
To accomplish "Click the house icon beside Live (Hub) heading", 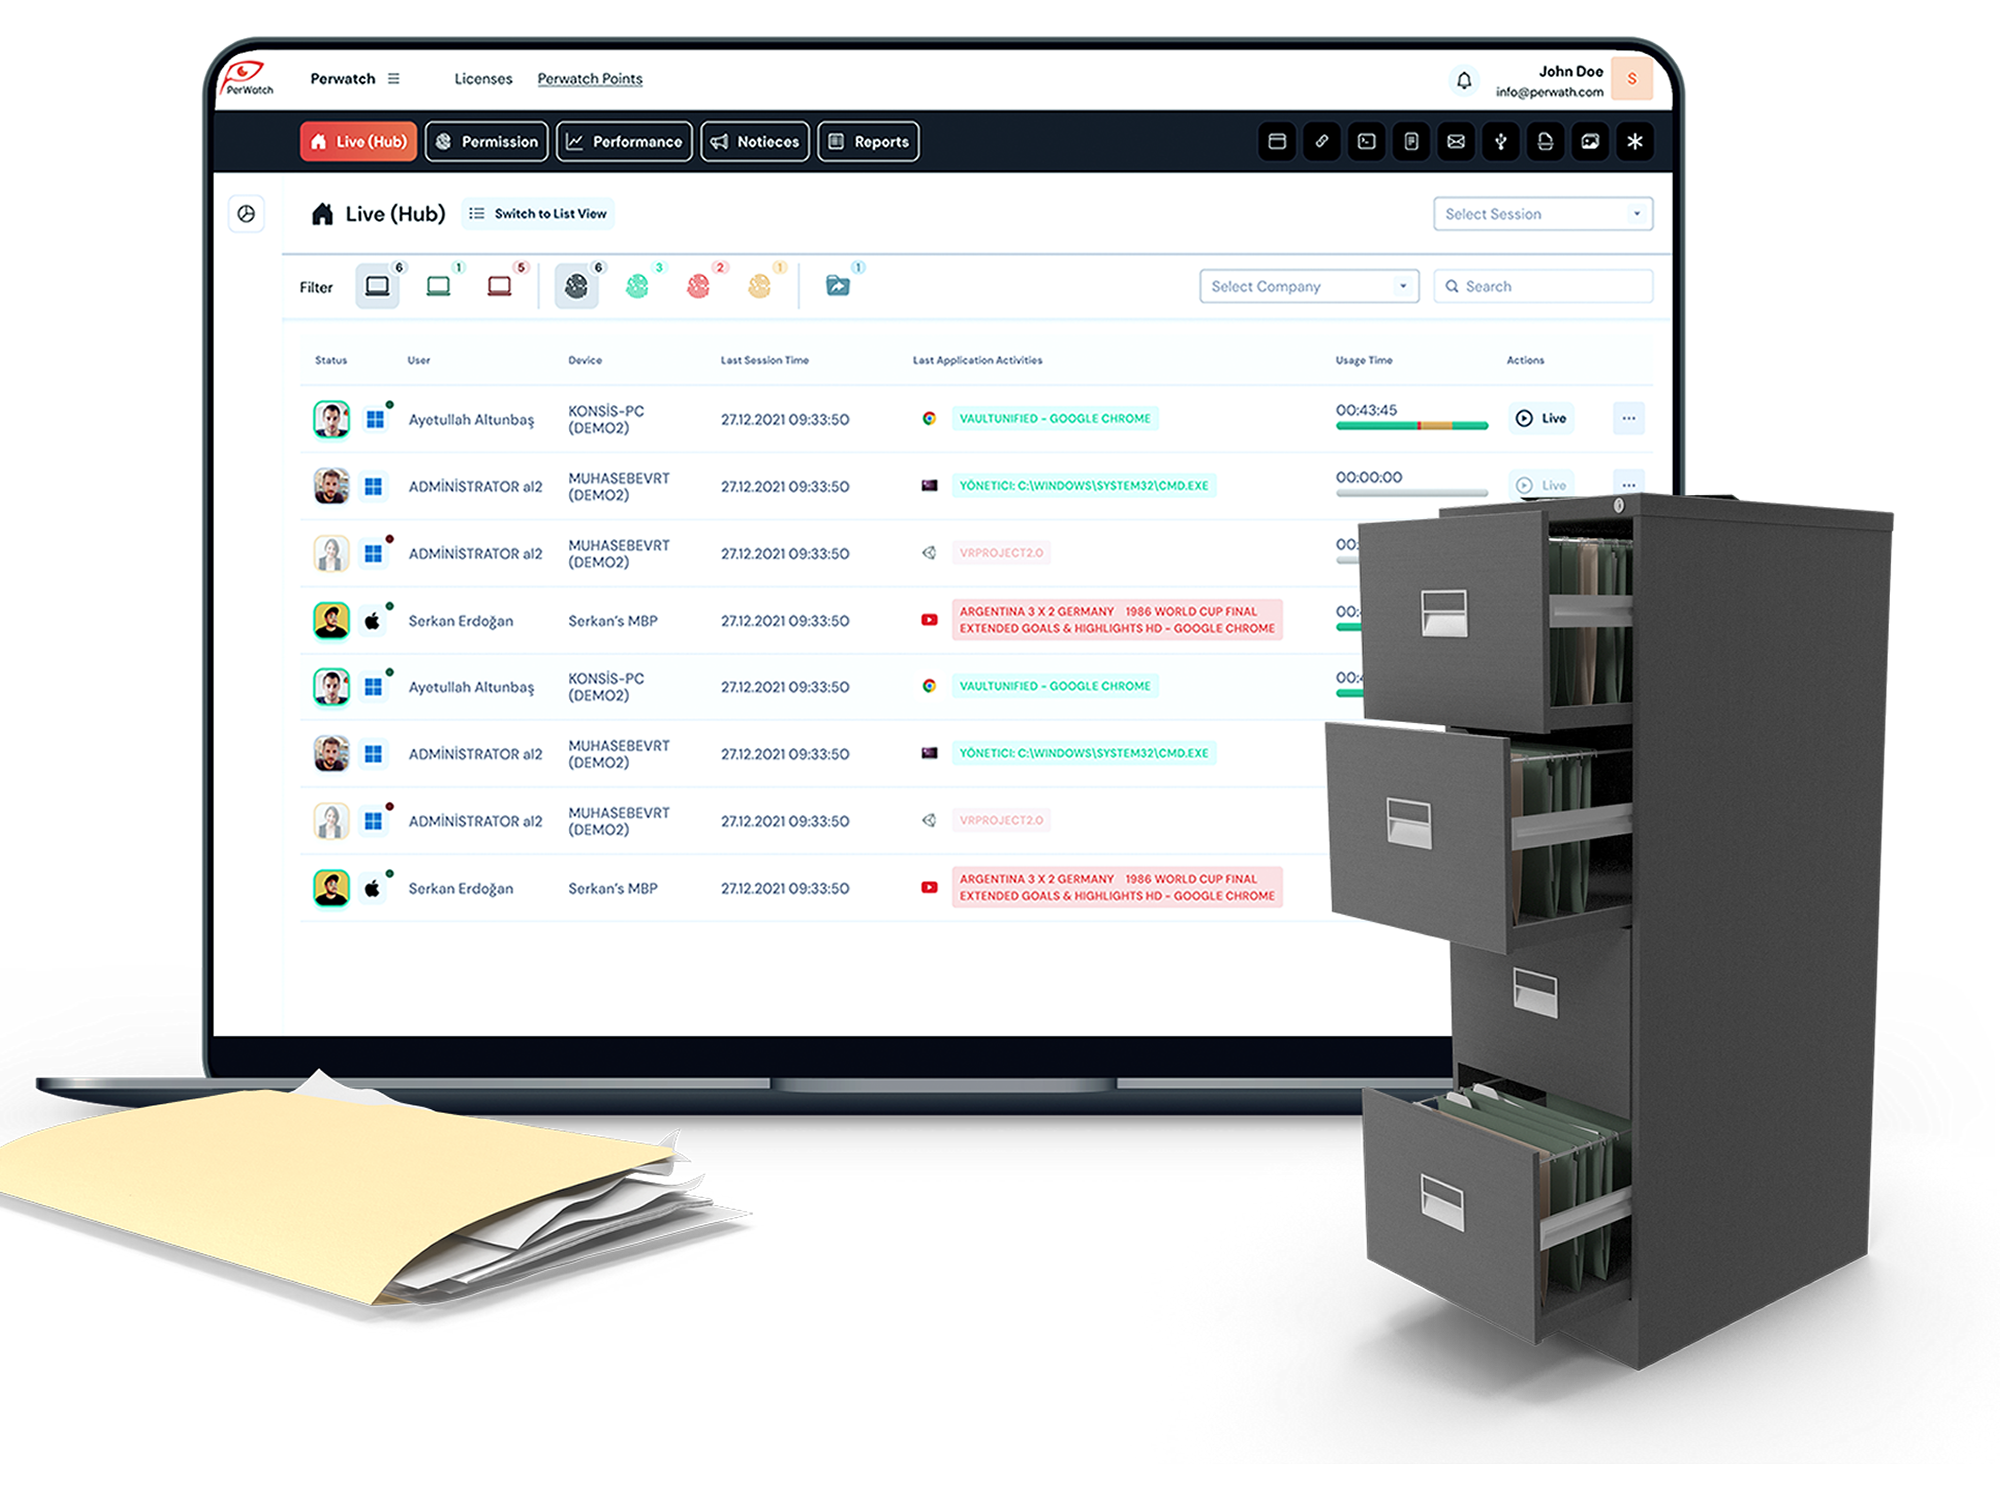I will 322,214.
